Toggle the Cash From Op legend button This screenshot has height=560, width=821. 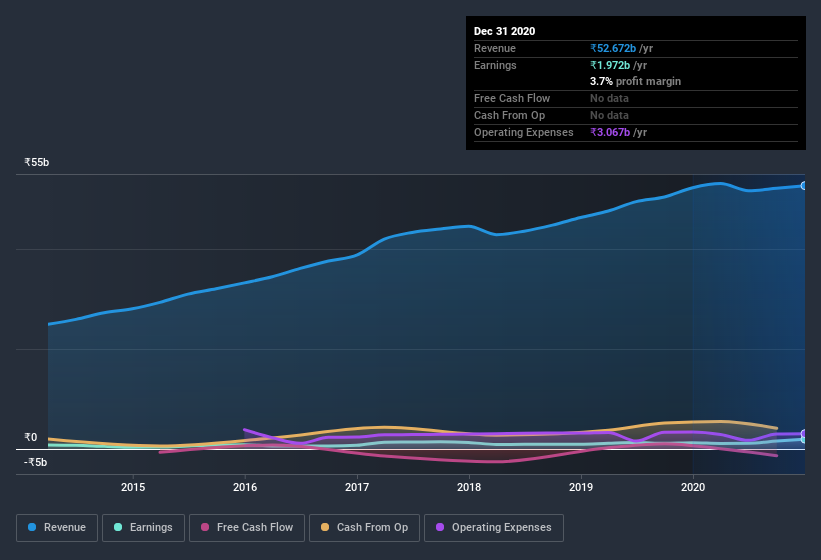click(x=364, y=528)
